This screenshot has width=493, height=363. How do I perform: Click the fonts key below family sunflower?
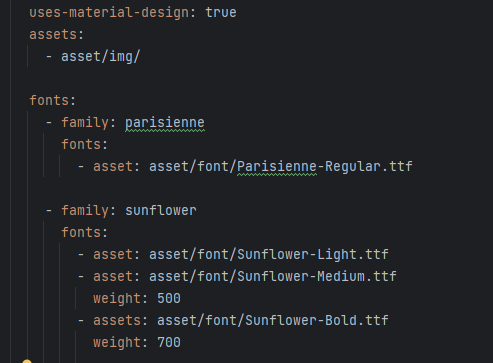(x=81, y=232)
